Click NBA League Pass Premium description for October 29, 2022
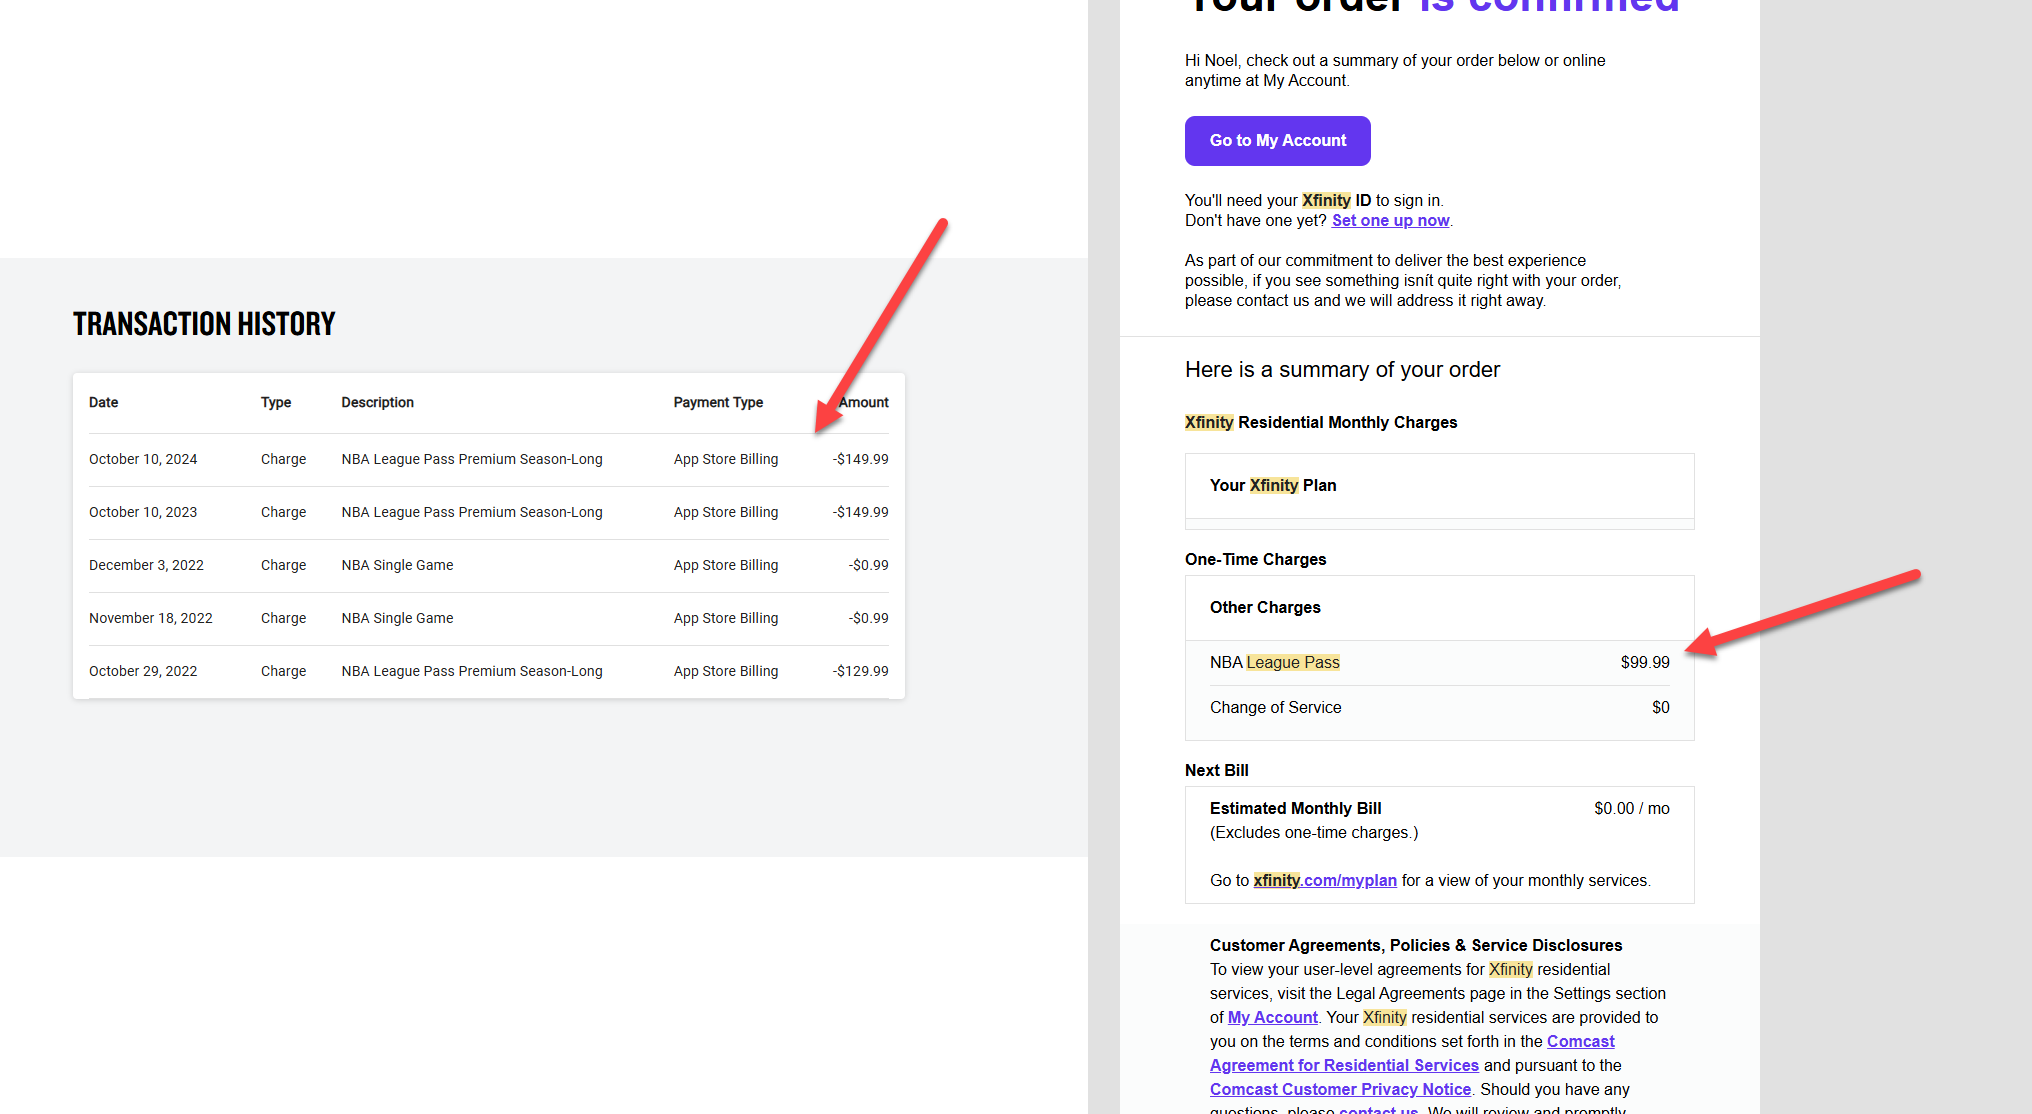This screenshot has height=1114, width=2032. 472,671
